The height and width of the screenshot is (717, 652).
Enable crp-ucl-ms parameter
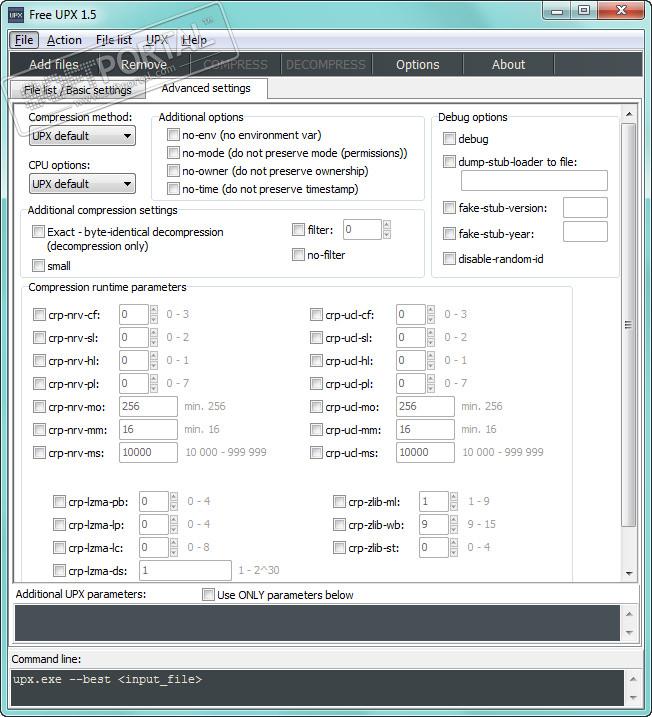click(316, 453)
